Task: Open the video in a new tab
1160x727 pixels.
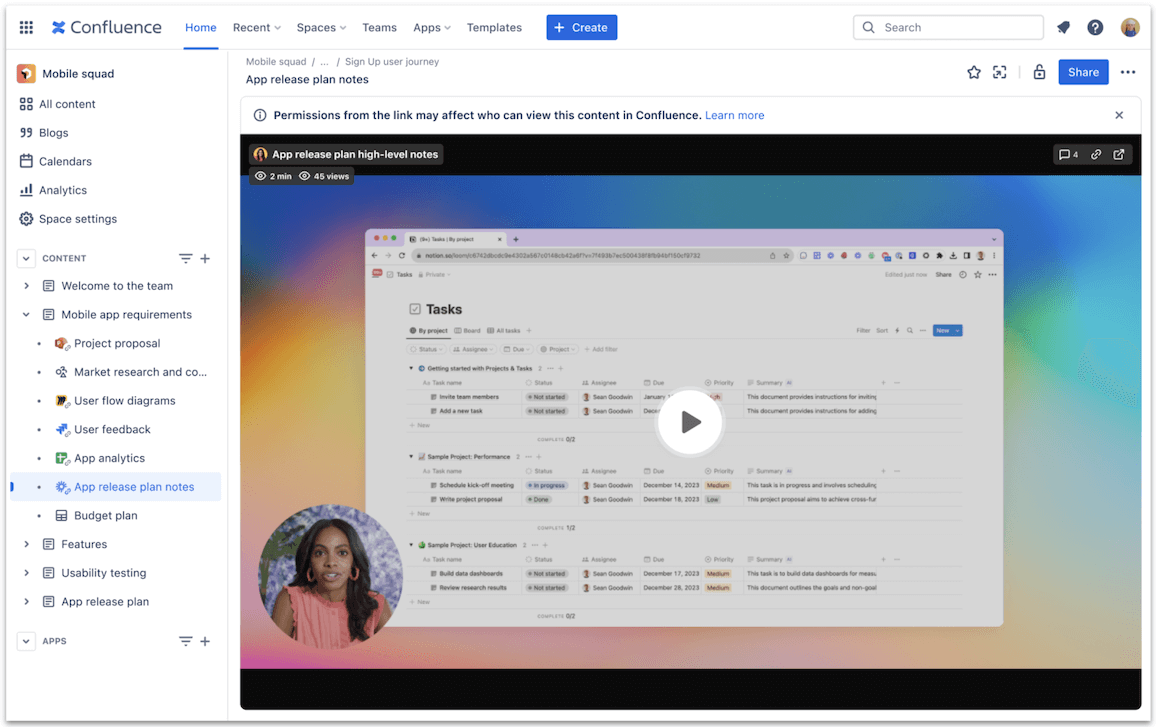Action: tap(1119, 154)
